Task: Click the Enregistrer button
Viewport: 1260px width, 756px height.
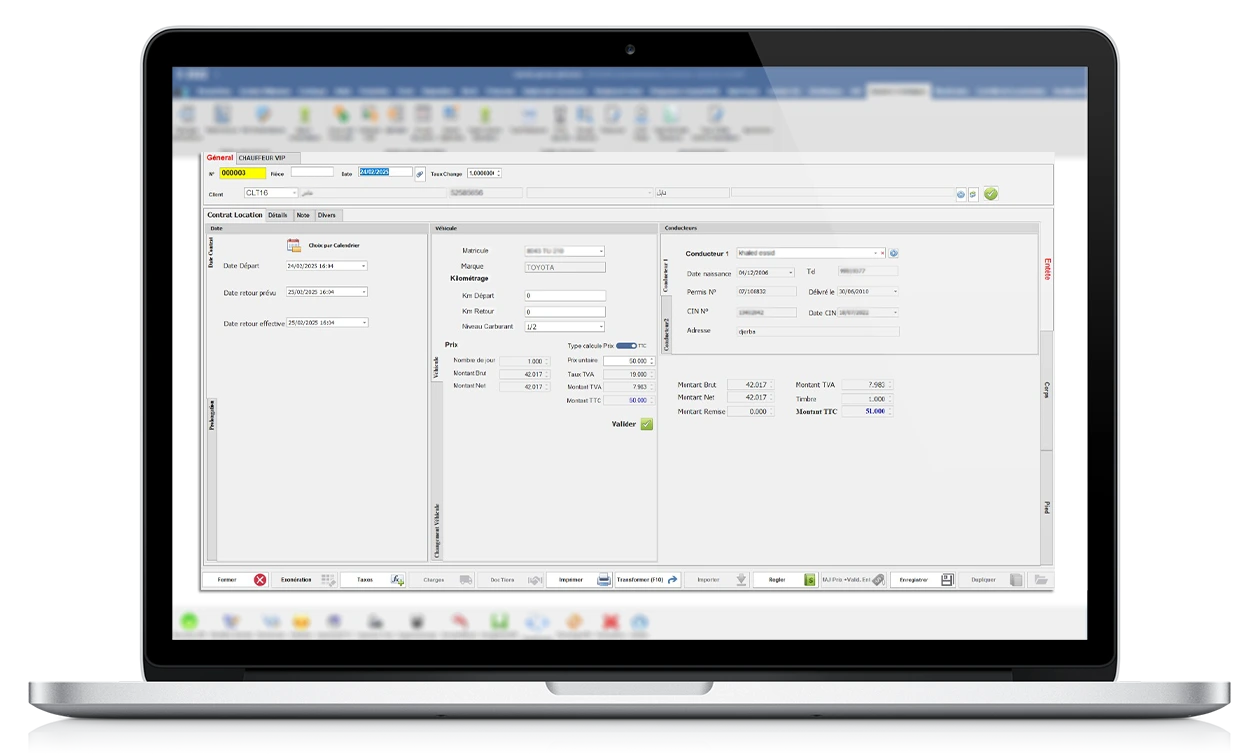Action: click(x=922, y=579)
